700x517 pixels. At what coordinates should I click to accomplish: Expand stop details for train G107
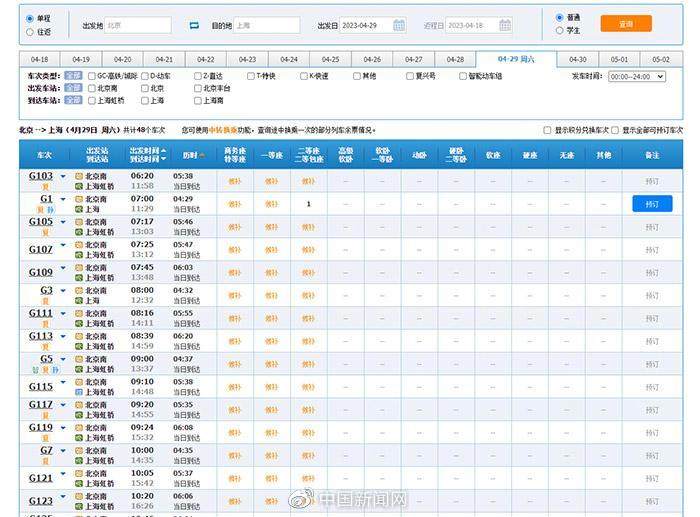pyautogui.click(x=63, y=249)
